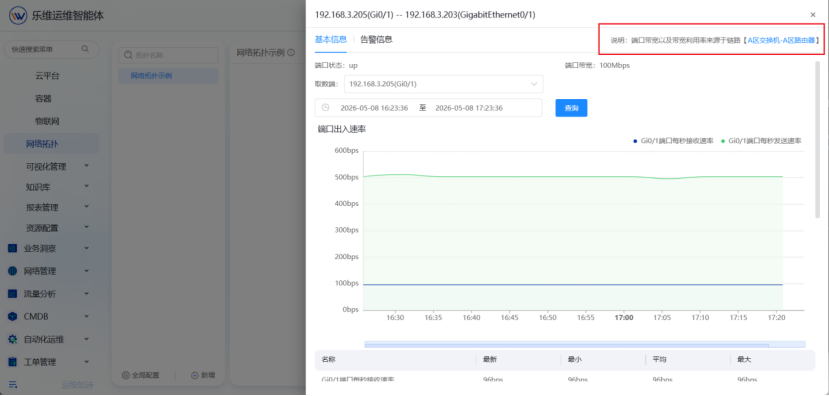
Task: Click the 拓扑名称 search input
Action: click(x=168, y=55)
